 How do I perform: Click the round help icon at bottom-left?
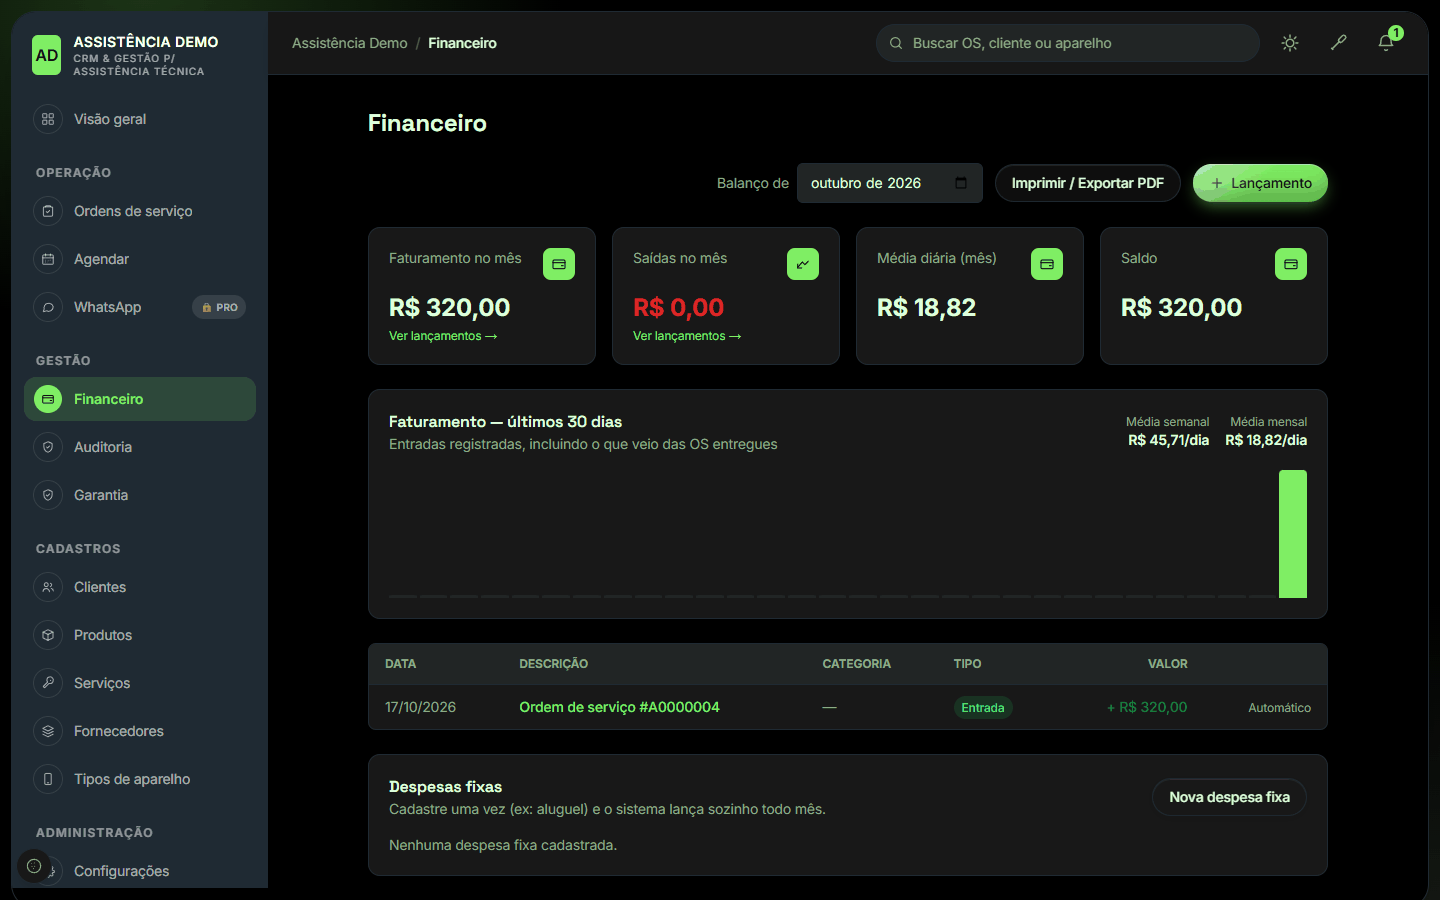click(34, 866)
